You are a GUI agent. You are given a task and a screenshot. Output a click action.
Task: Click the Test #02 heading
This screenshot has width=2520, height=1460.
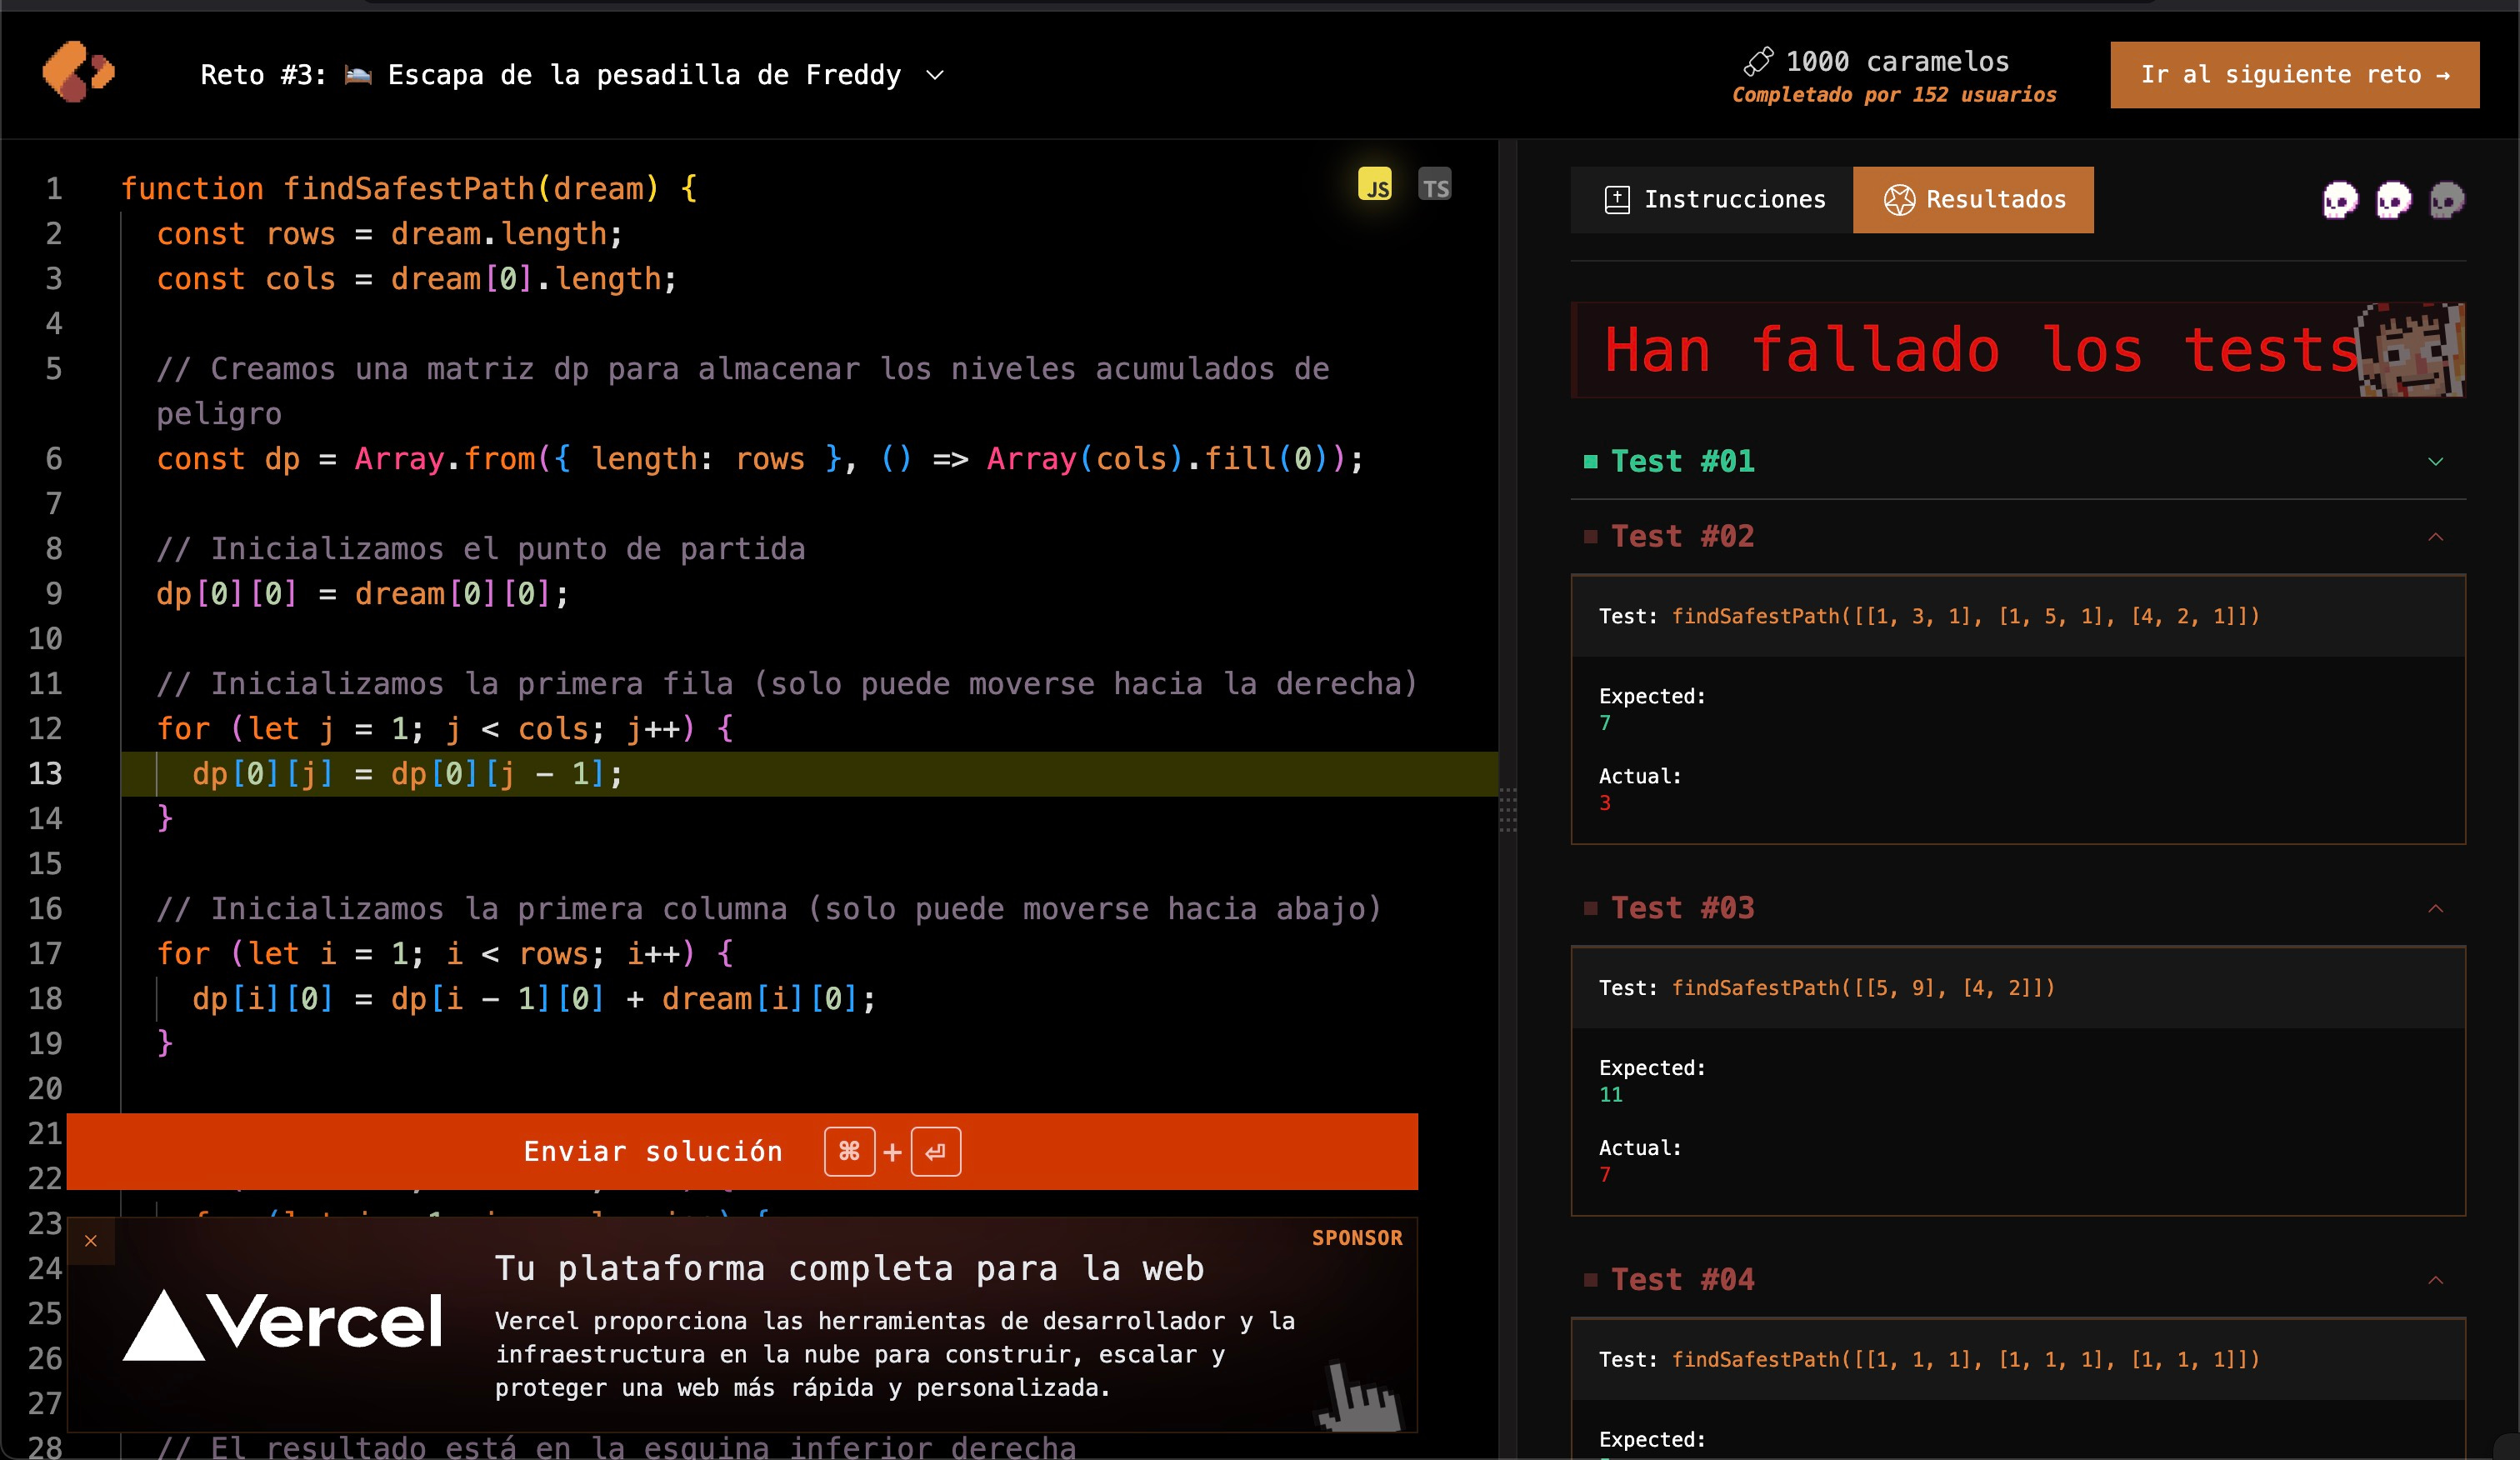click(x=1682, y=536)
